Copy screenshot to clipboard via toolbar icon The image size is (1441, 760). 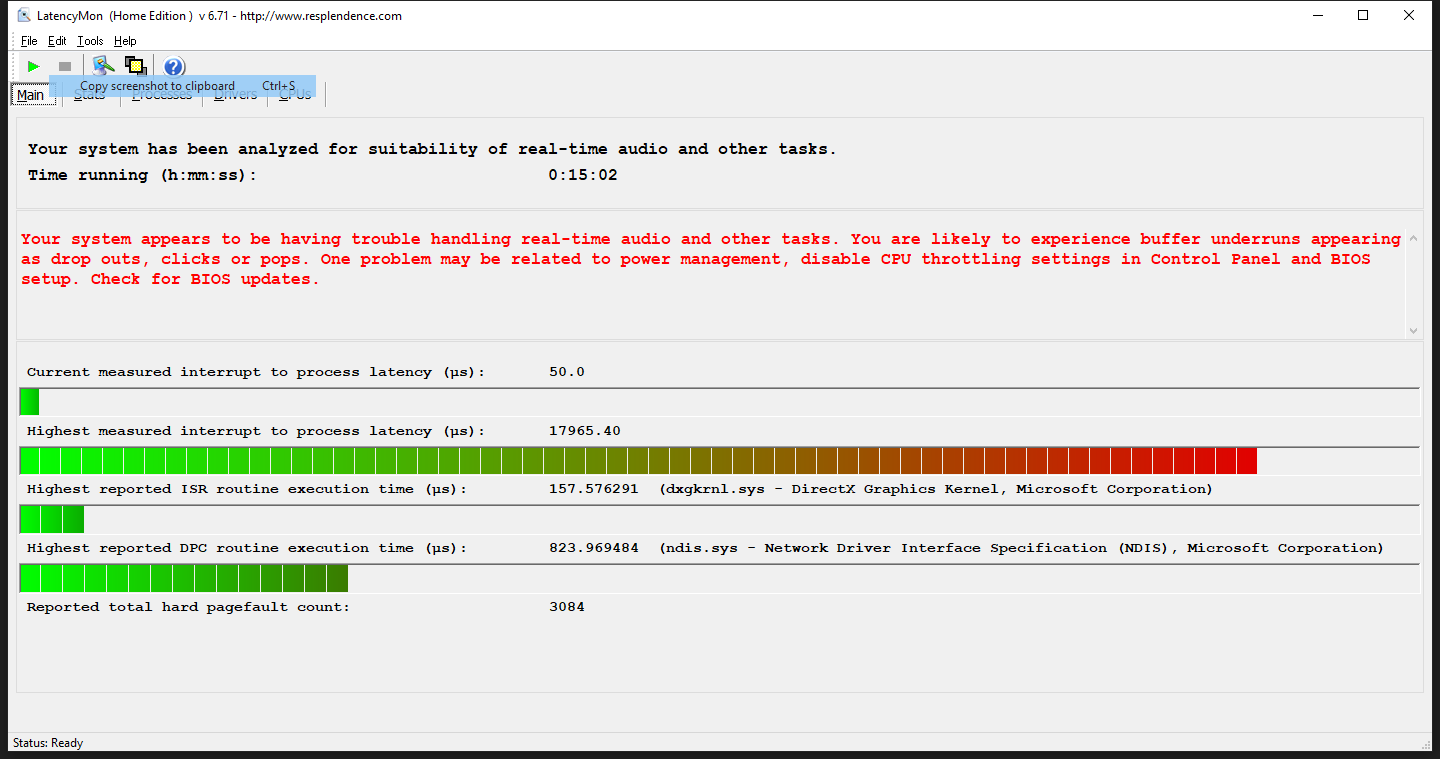coord(136,64)
